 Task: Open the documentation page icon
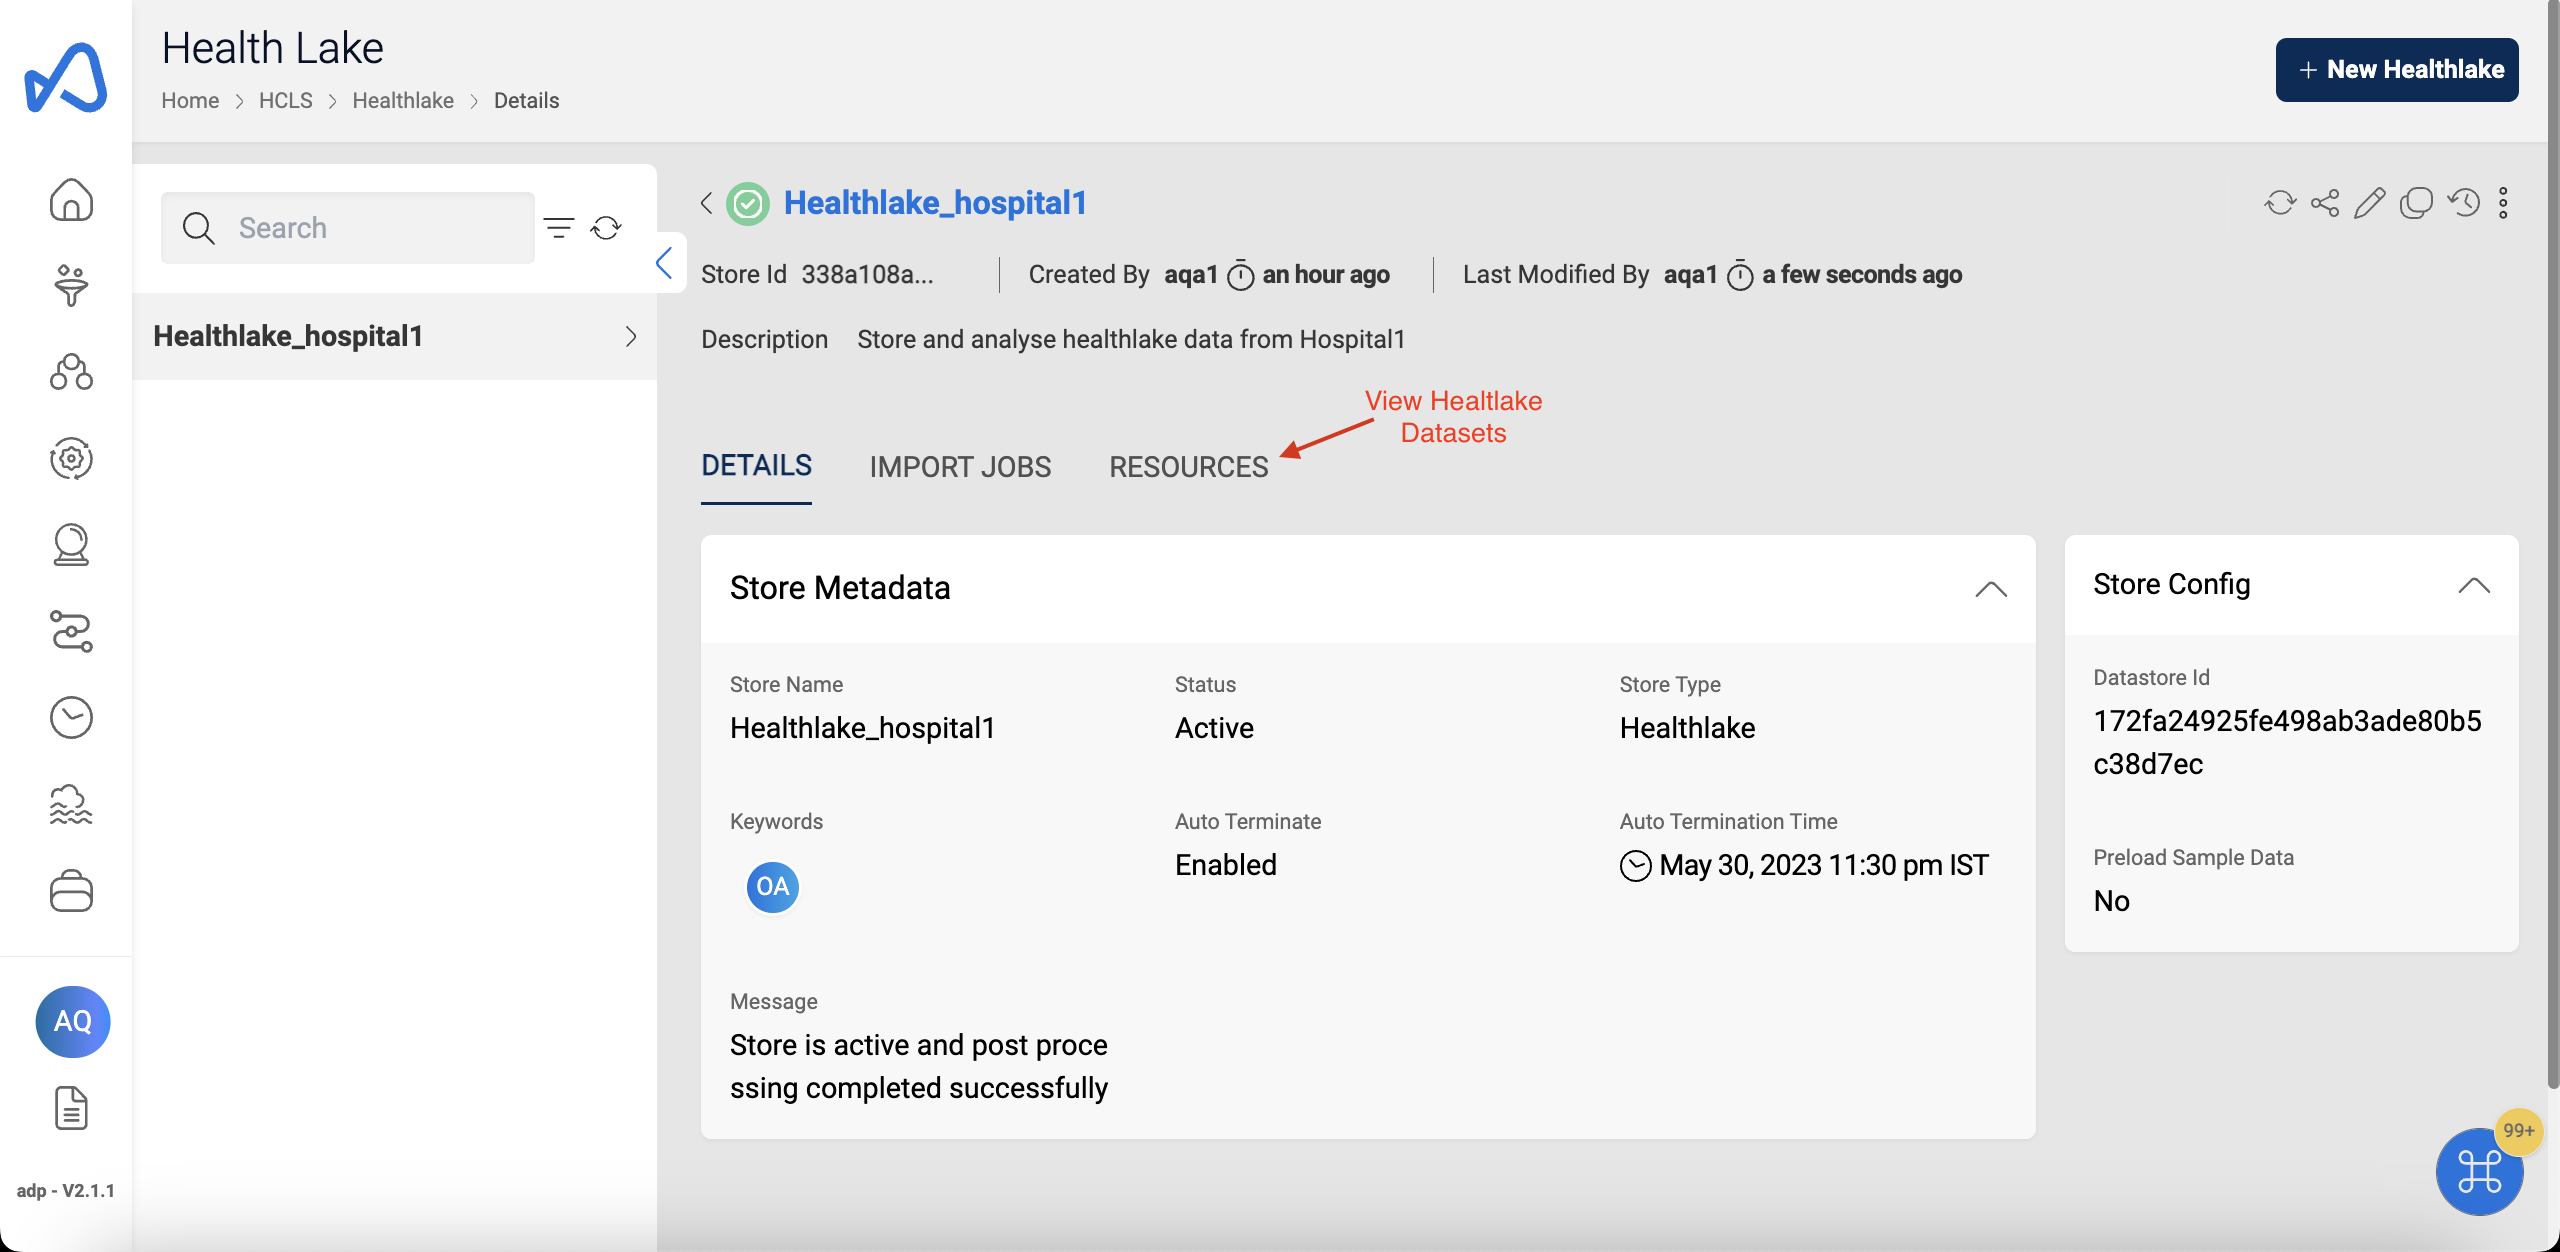(x=71, y=1108)
